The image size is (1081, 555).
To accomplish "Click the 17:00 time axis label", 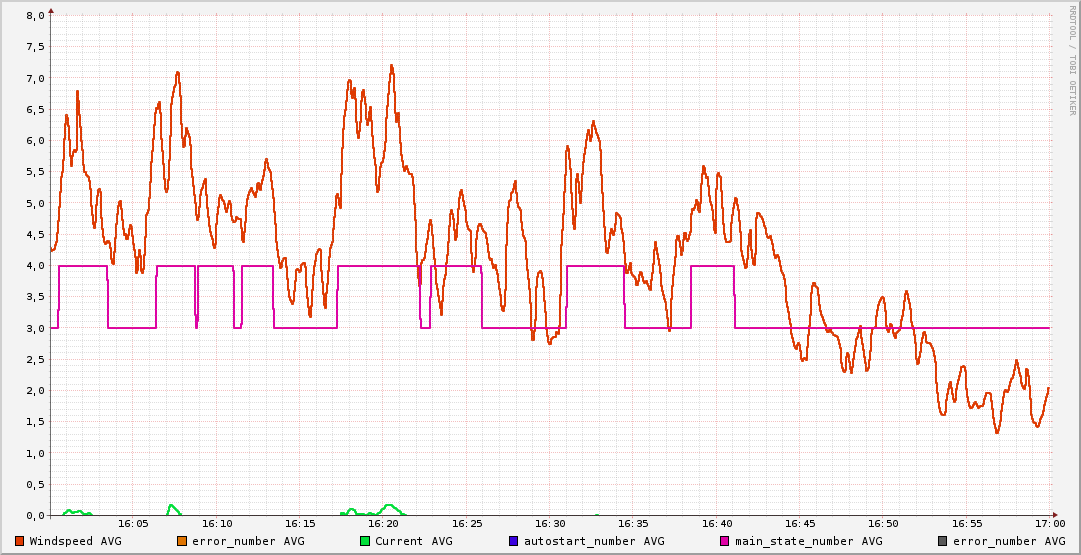I will click(x=1049, y=523).
